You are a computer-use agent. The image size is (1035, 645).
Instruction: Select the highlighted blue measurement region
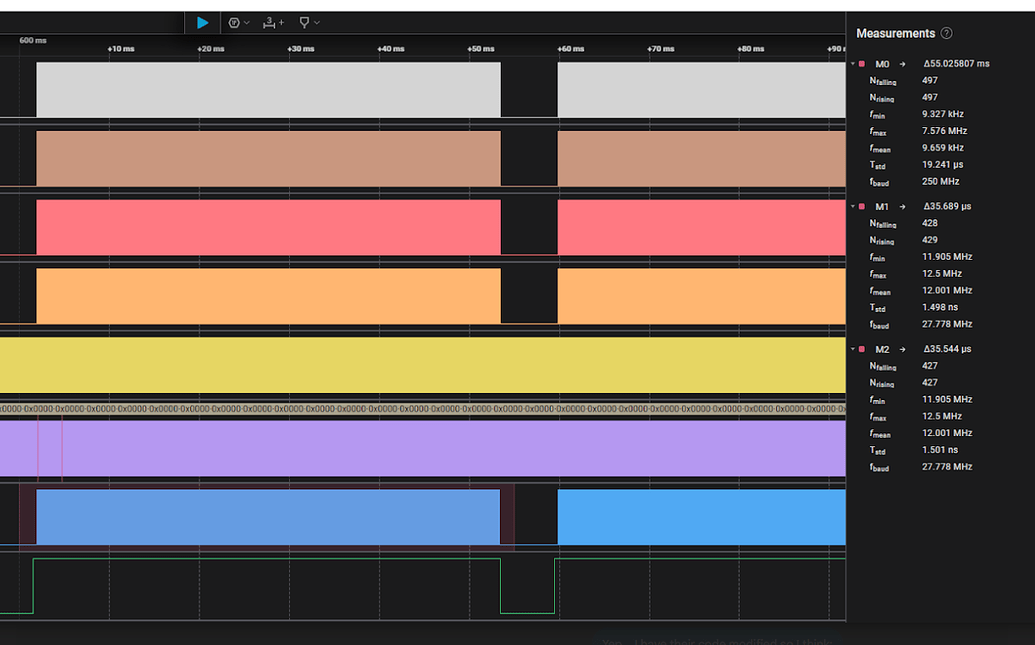(x=267, y=516)
